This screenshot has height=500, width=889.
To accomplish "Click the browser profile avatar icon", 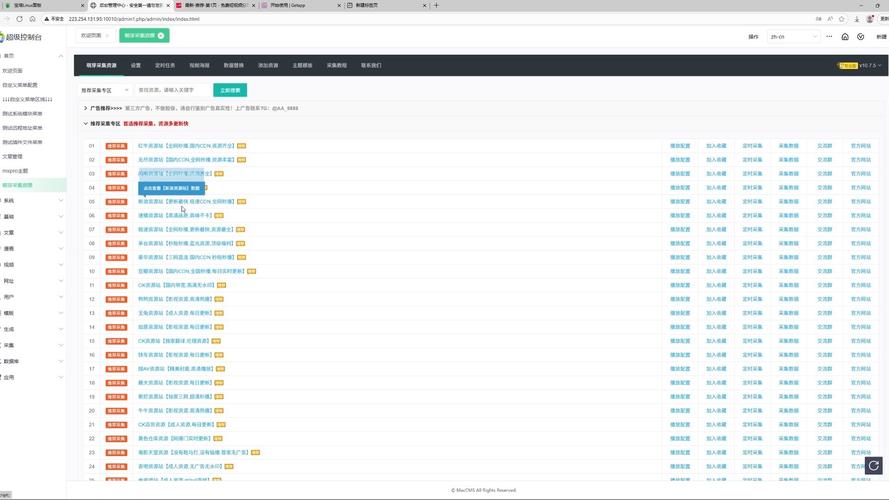I will pos(868,18).
